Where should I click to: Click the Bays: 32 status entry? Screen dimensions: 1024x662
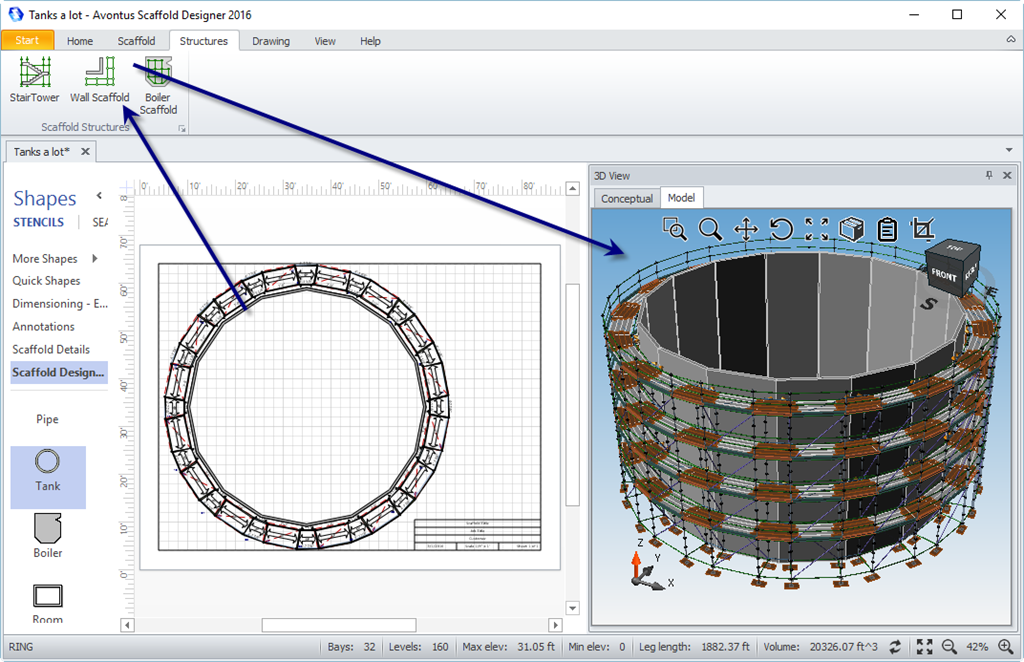pos(351,646)
